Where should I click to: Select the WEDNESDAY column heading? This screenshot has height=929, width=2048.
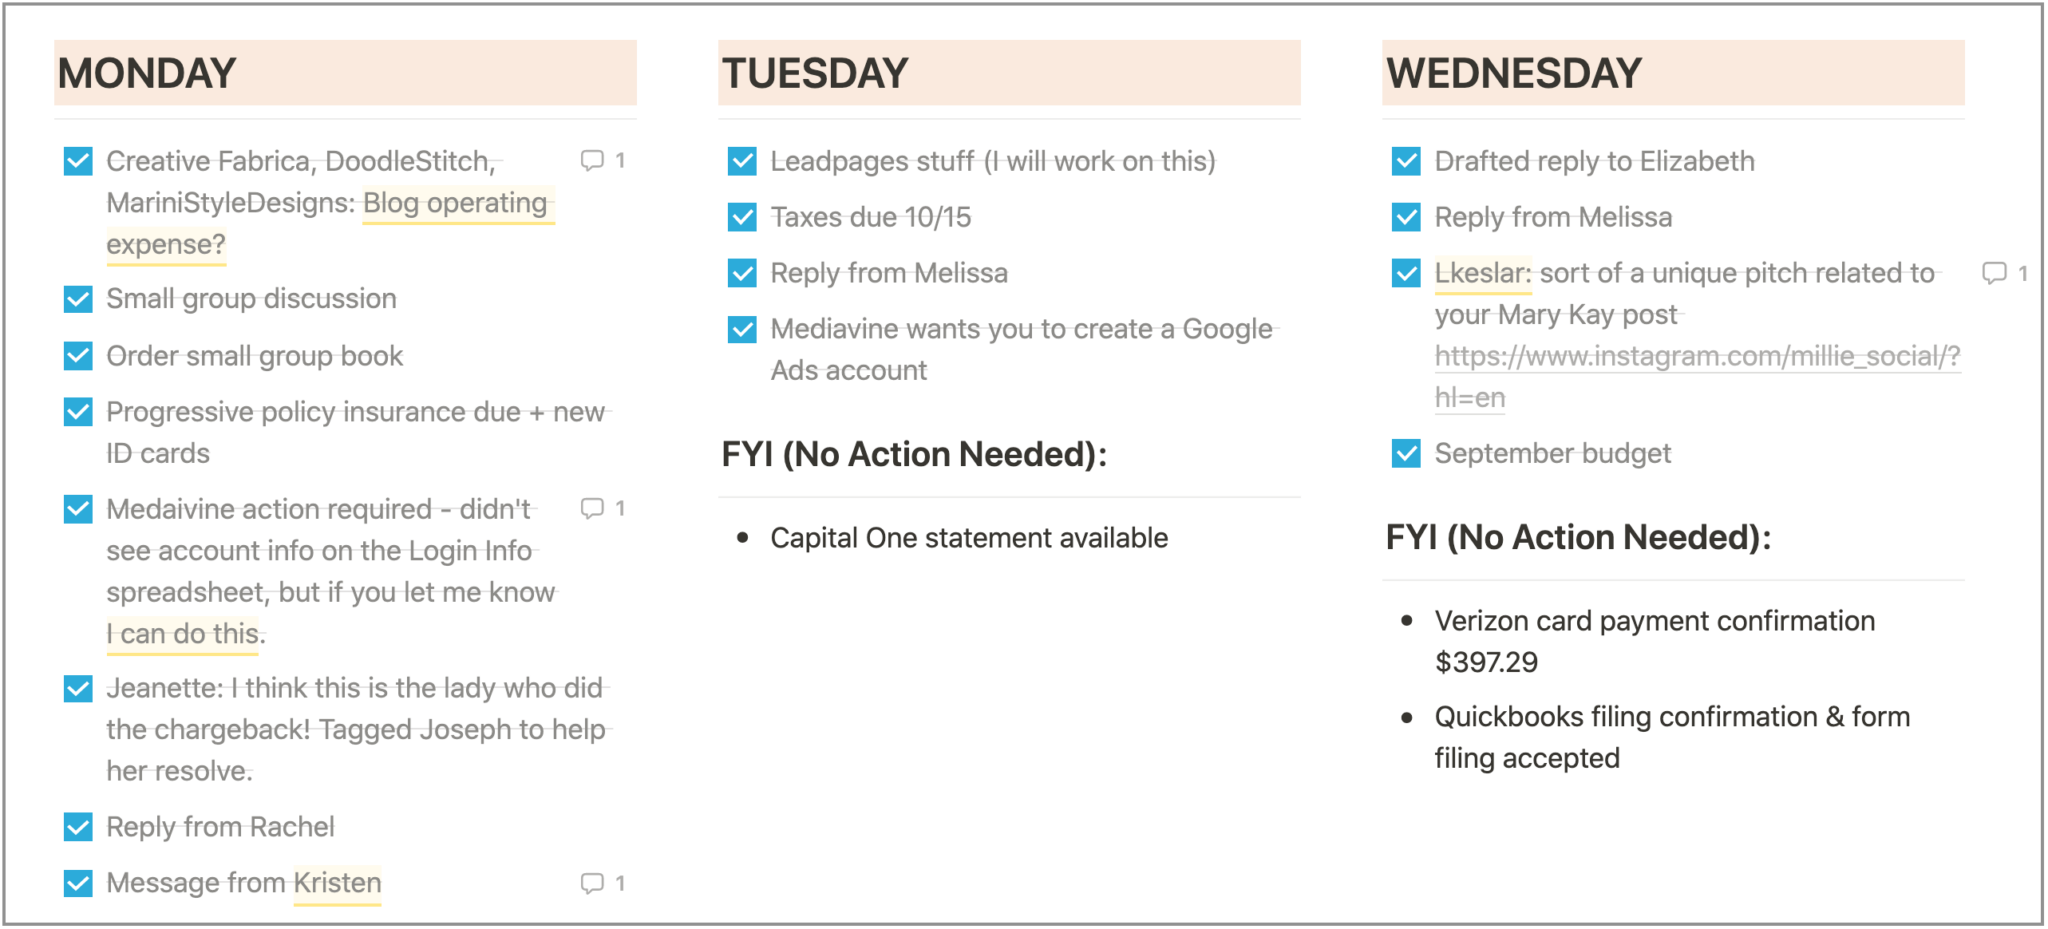tap(1514, 73)
